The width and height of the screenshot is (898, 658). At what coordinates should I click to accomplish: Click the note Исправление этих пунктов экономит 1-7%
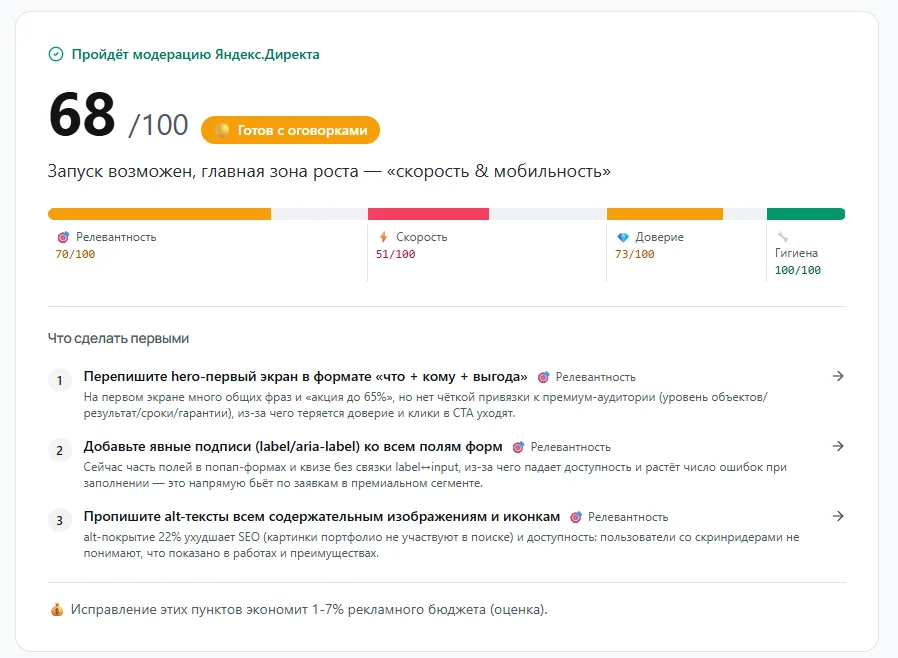click(x=309, y=609)
